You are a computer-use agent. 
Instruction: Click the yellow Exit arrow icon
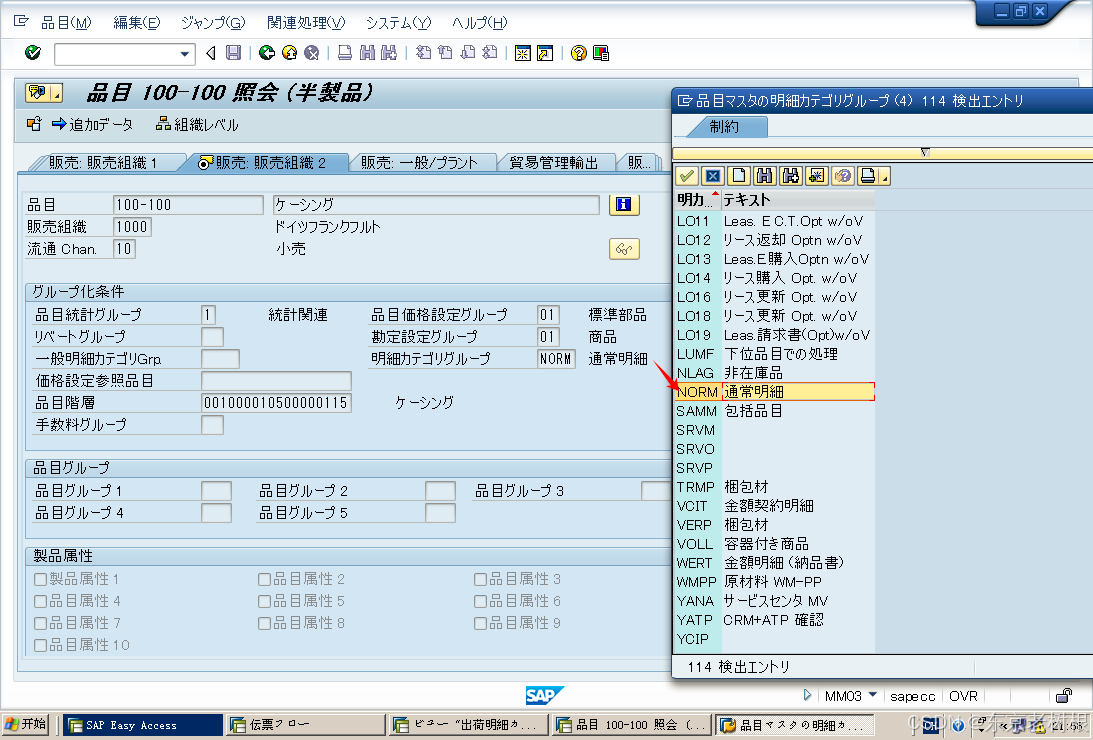coord(289,53)
